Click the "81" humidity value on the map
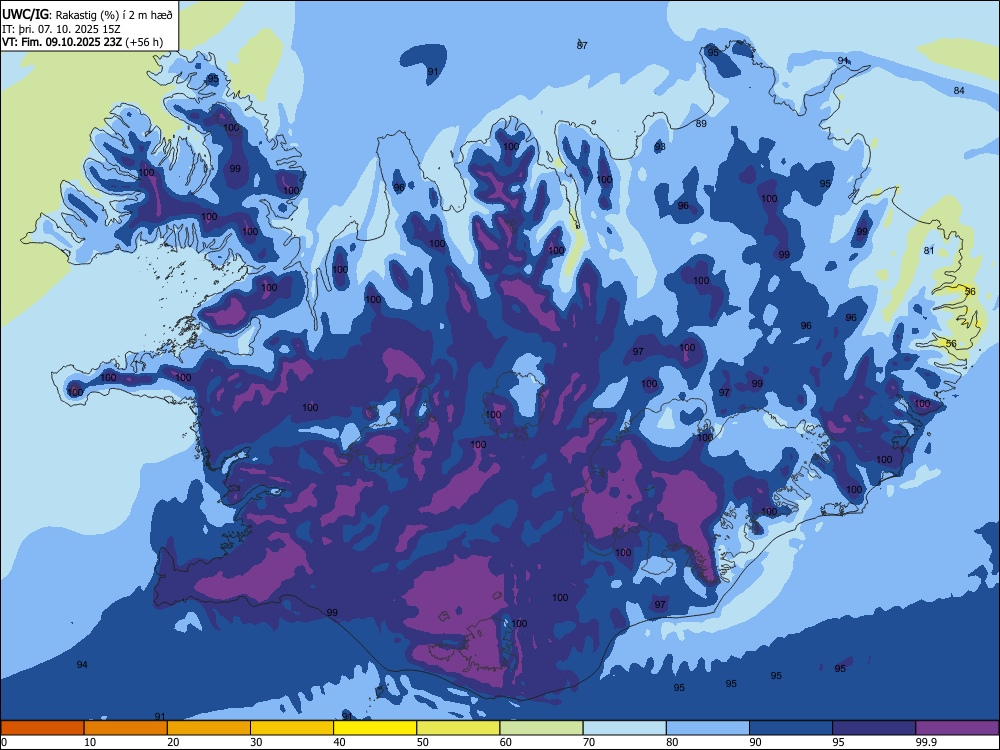 pyautogui.click(x=929, y=251)
